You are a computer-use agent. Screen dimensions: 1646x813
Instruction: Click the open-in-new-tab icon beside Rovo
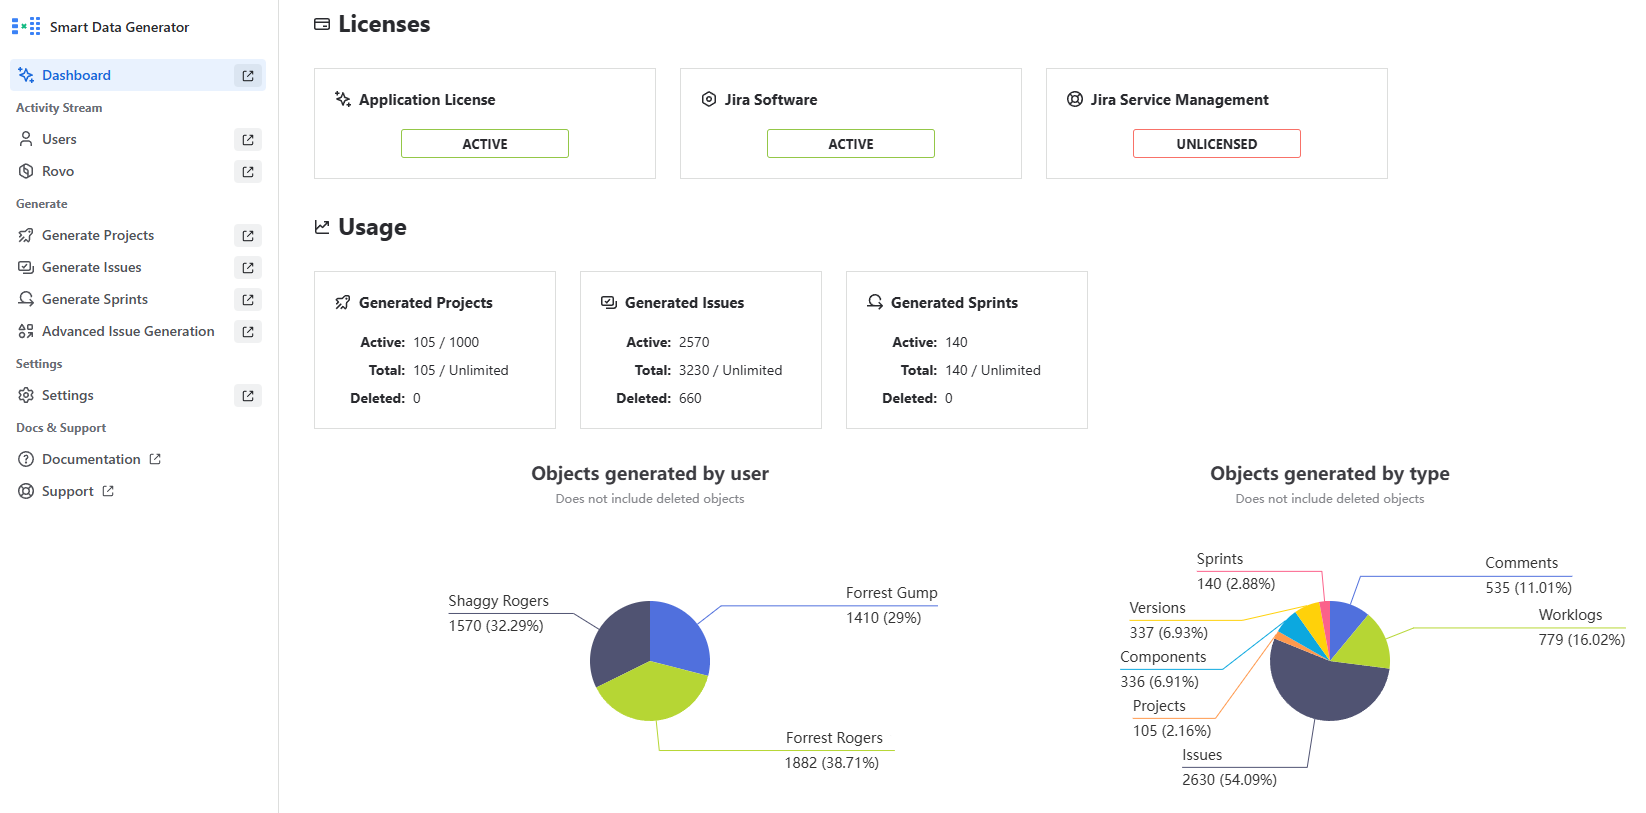click(248, 172)
